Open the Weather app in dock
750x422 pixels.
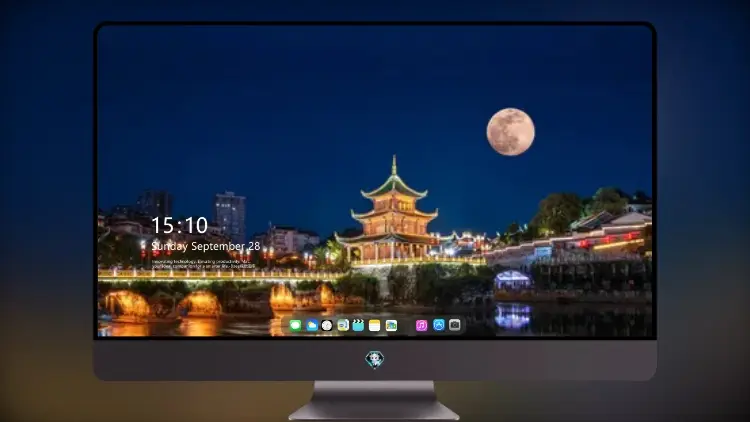tap(311, 325)
